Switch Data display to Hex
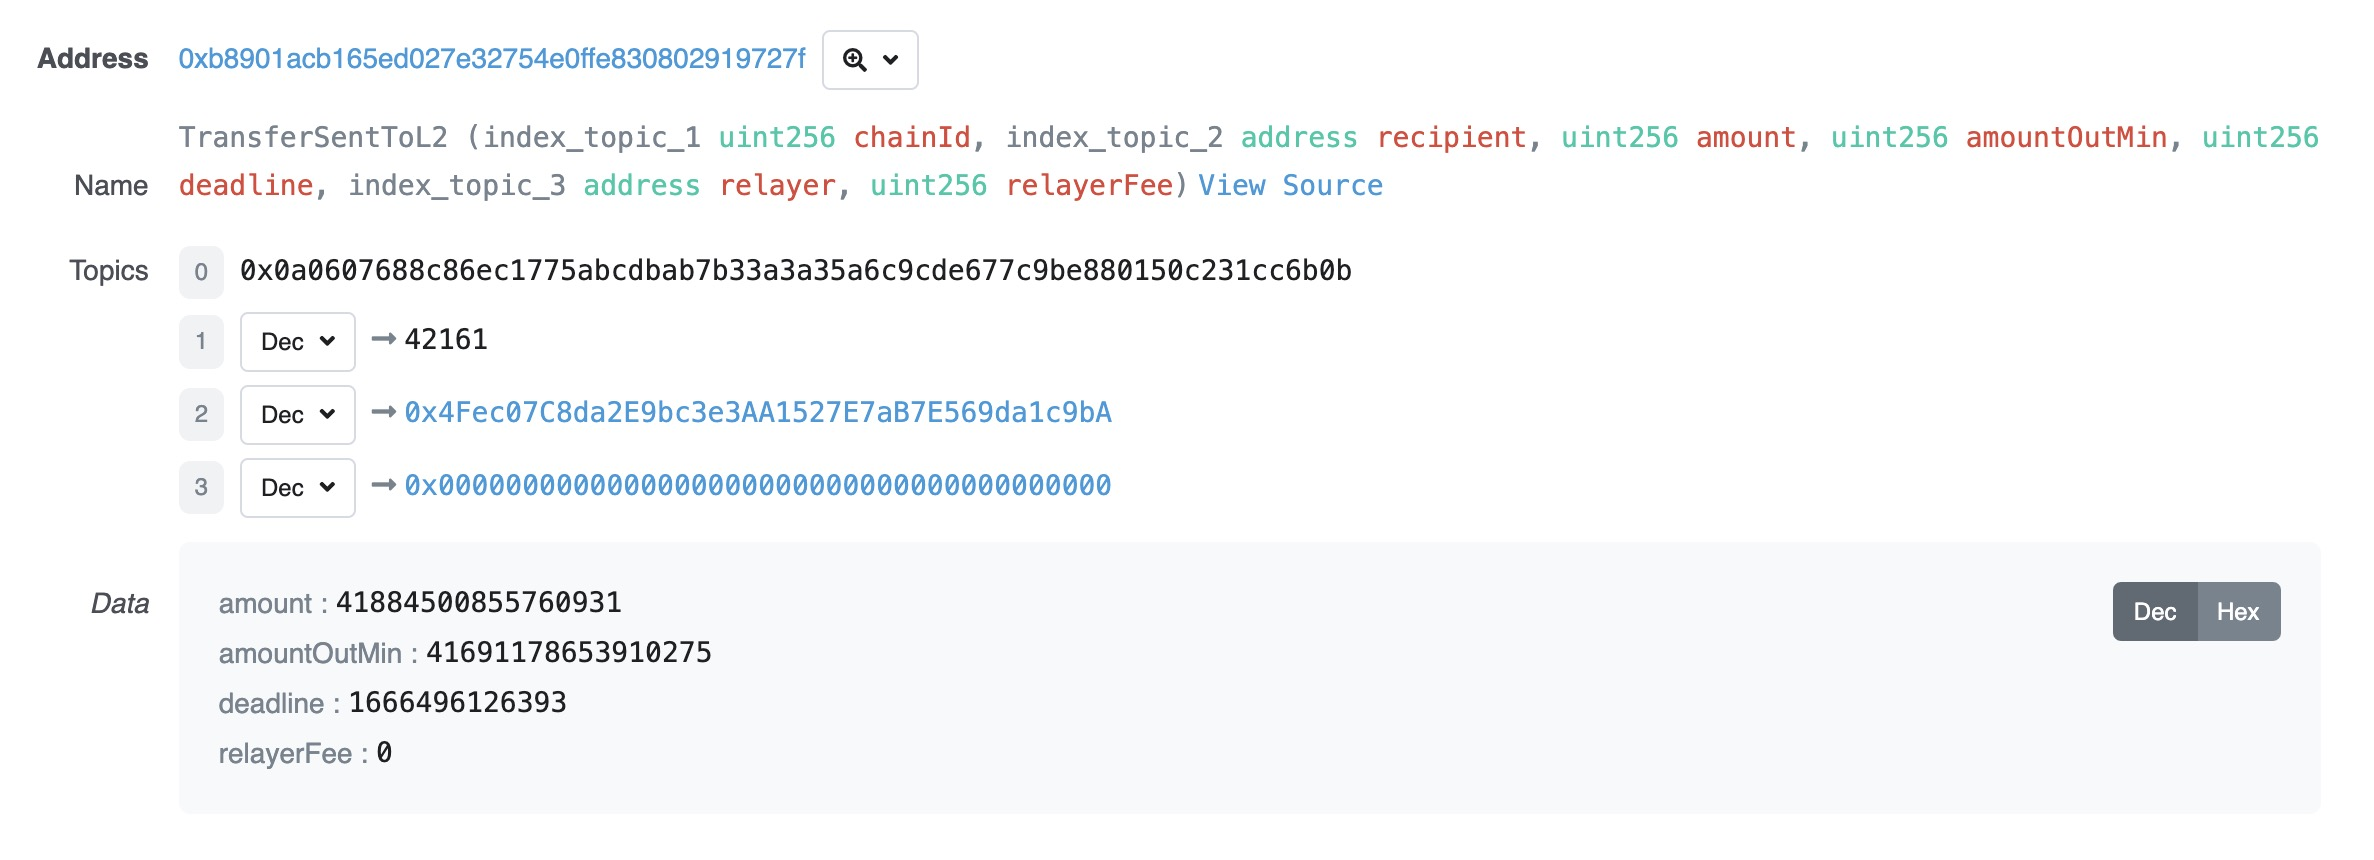2374x860 pixels. coord(2237,612)
